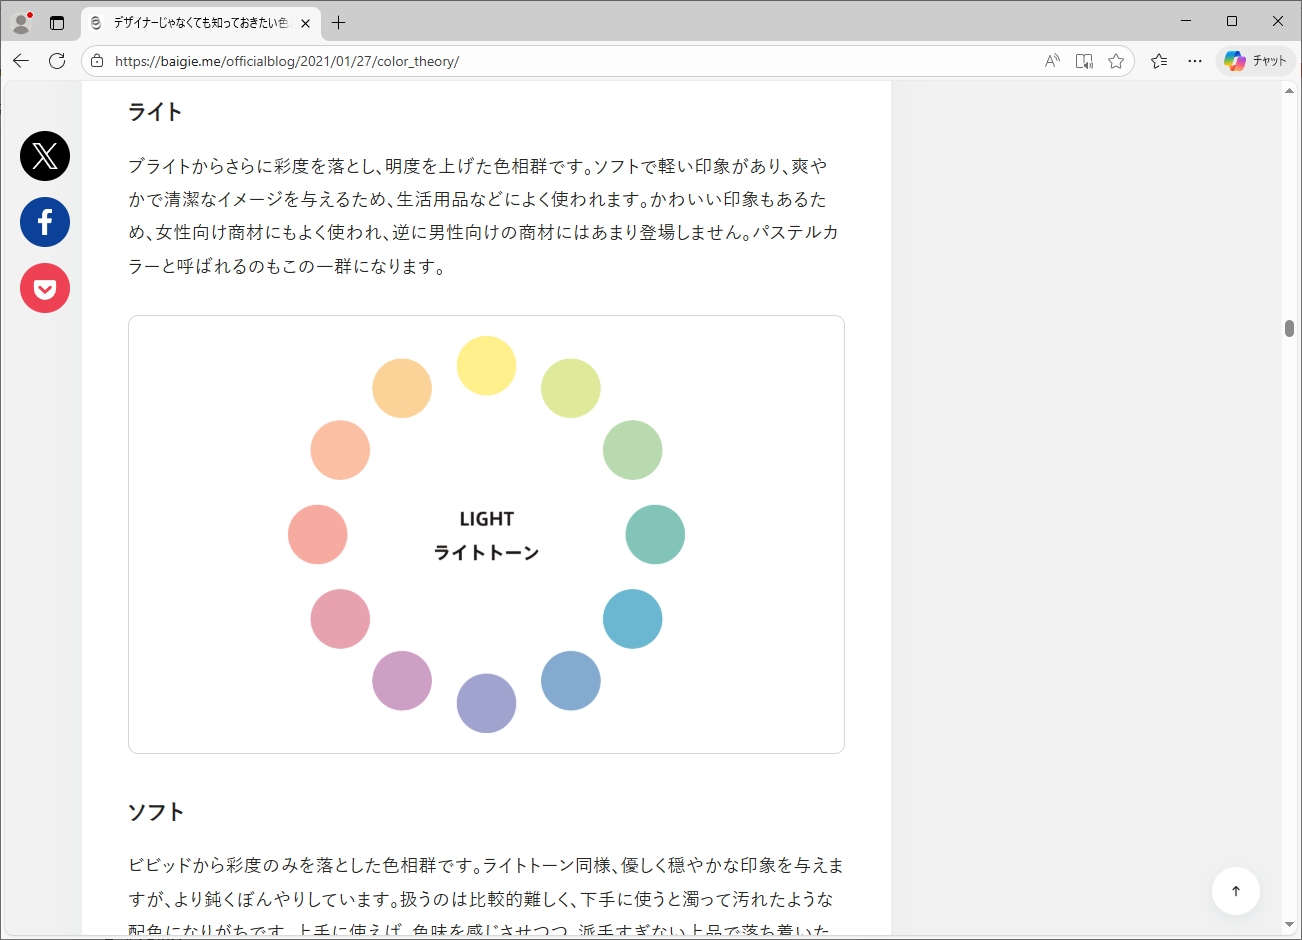Enter Immersive Reader mode
Viewport: 1302px width, 940px height.
pyautogui.click(x=1084, y=61)
